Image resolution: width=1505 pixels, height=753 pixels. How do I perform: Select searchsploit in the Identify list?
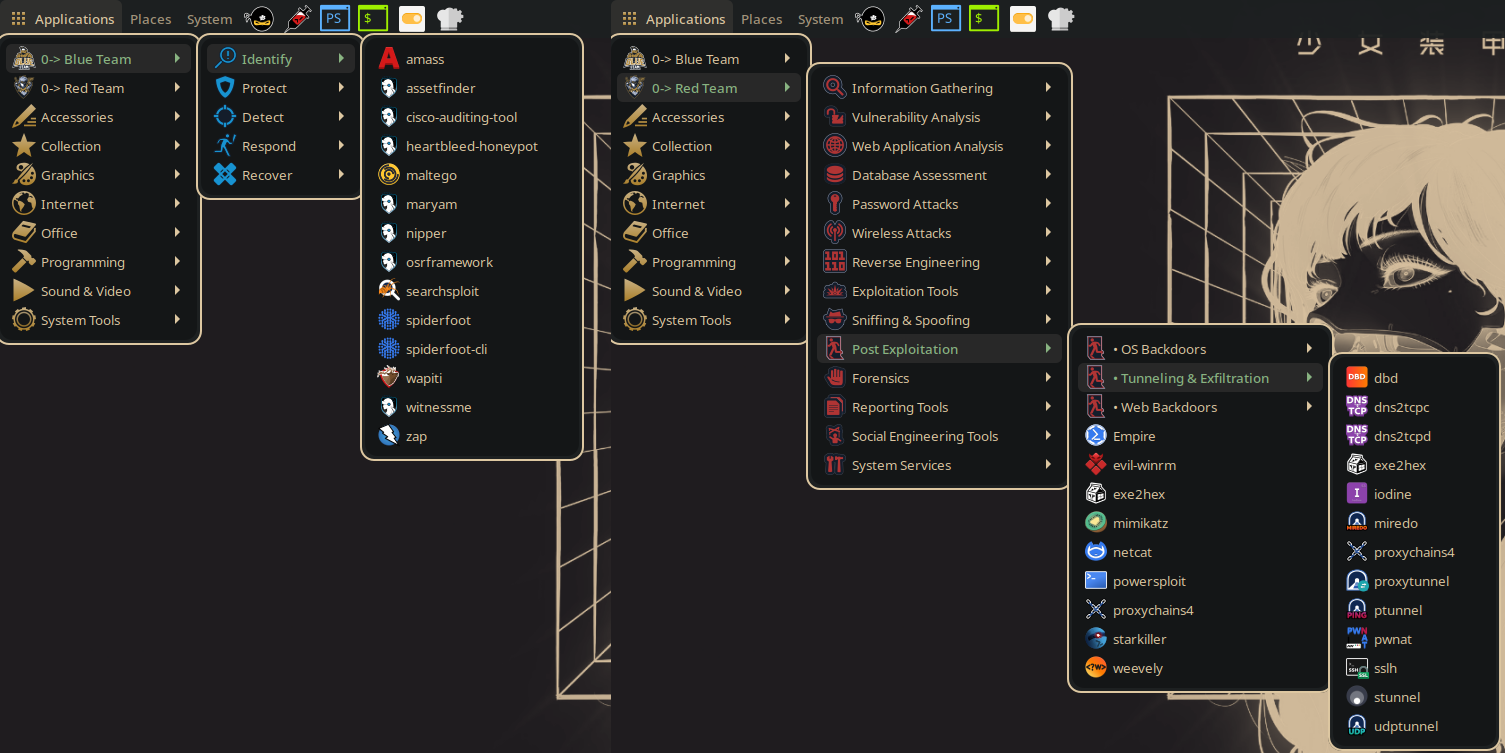(x=441, y=290)
